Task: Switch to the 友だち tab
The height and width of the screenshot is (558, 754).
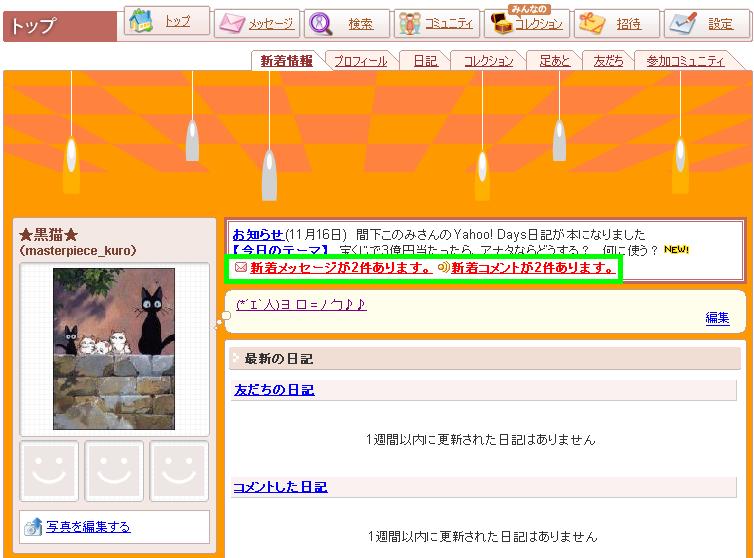Action: tap(608, 61)
